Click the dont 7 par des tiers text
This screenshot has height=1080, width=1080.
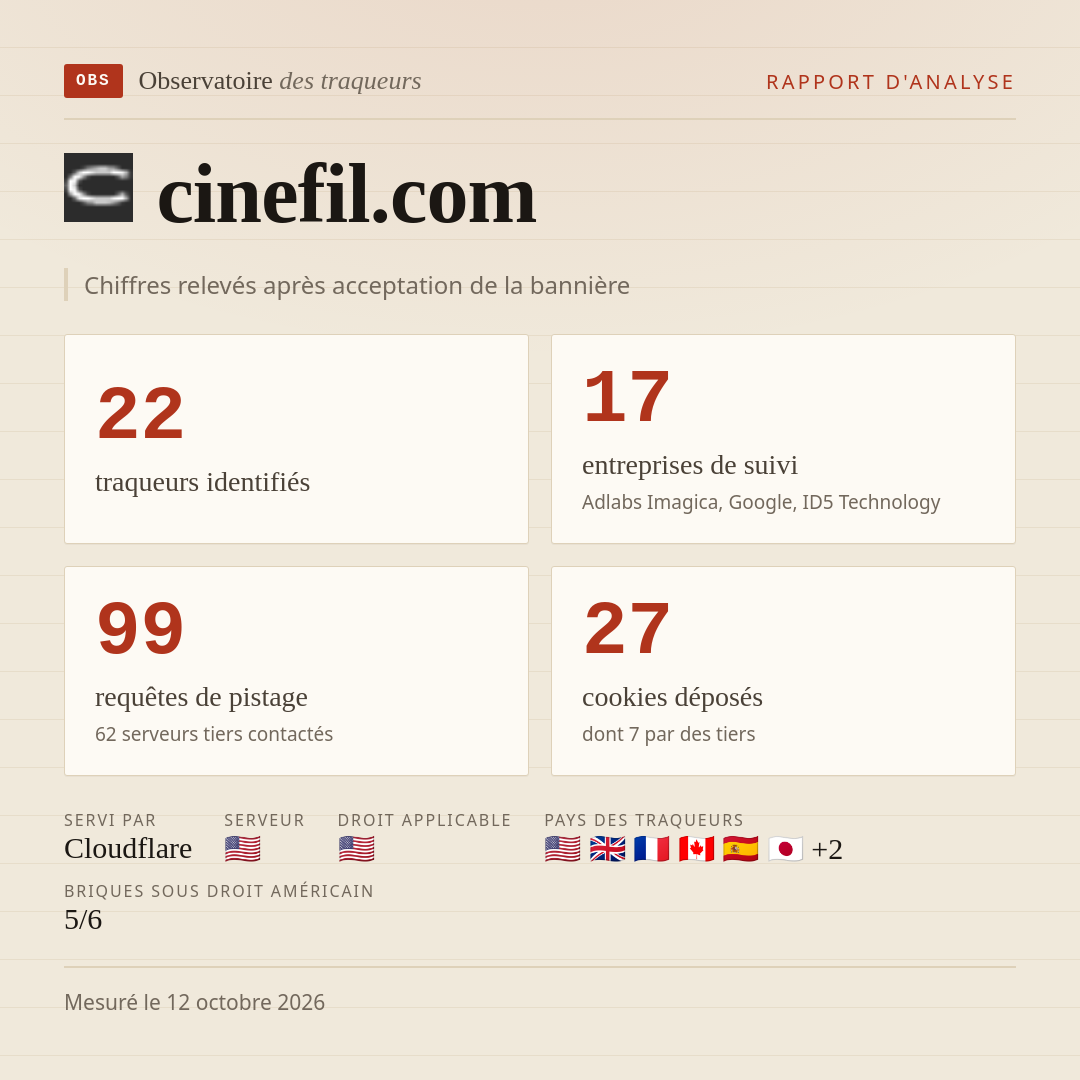pos(669,734)
